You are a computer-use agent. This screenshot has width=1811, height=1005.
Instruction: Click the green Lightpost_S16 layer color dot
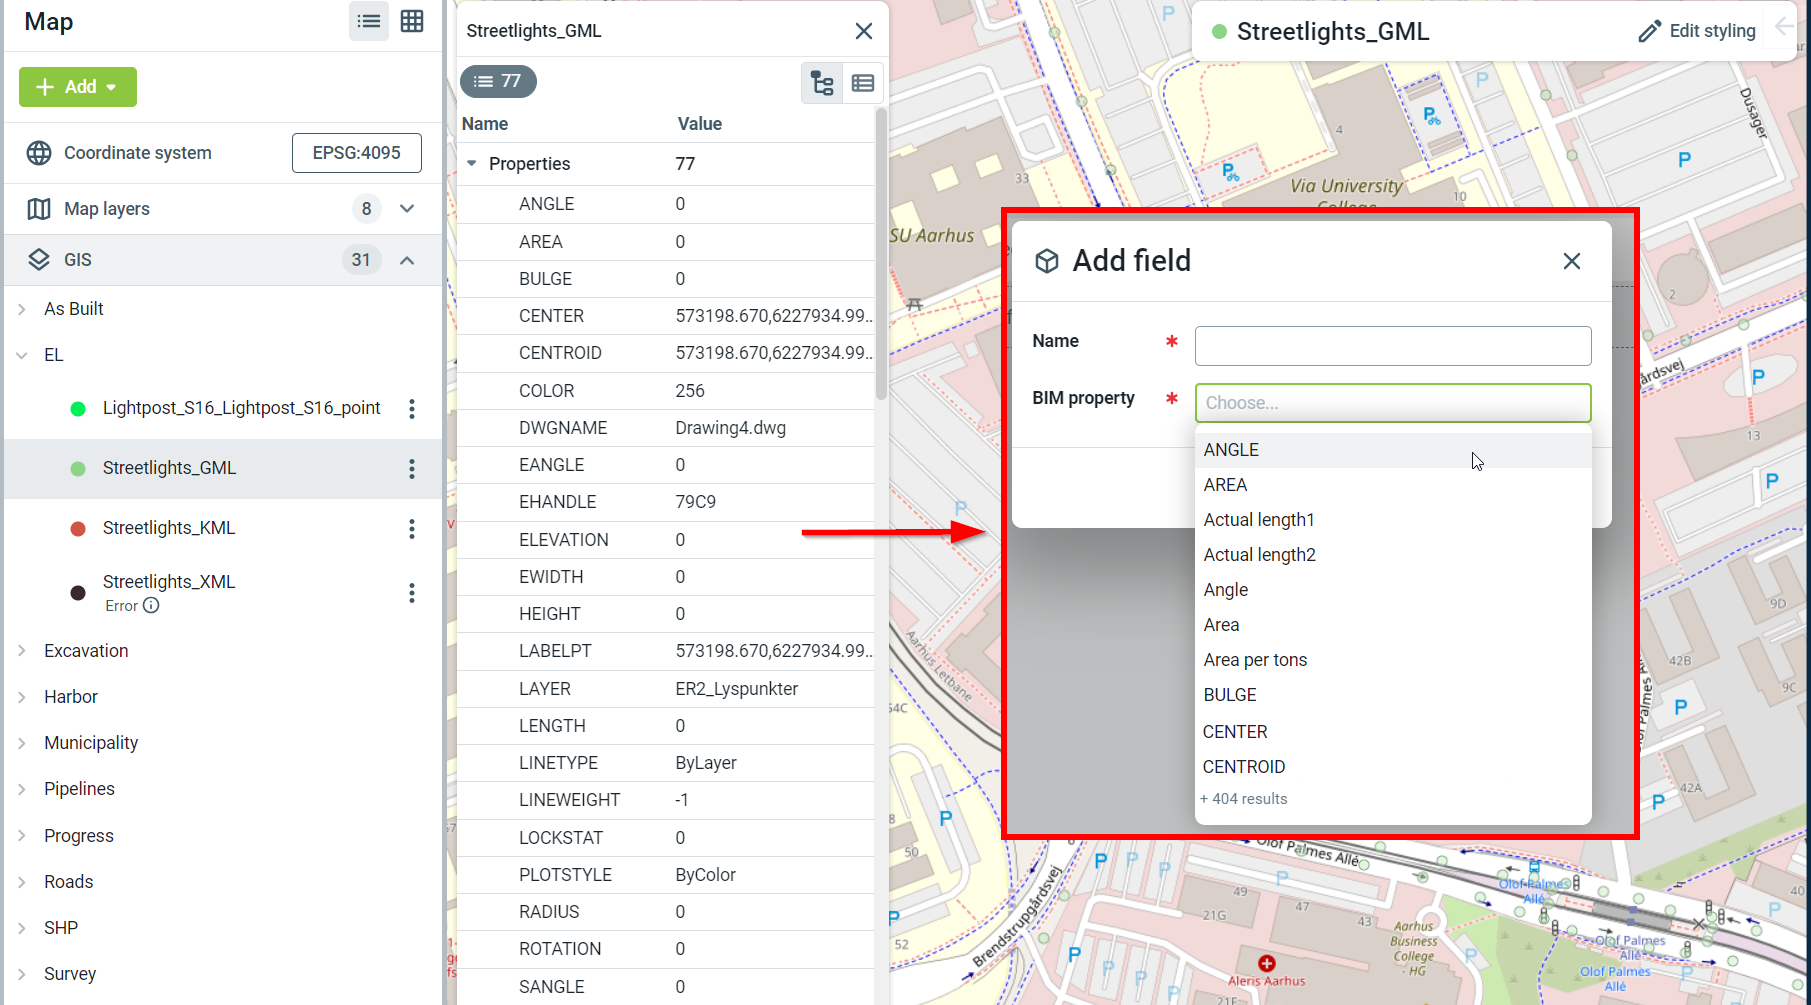tap(78, 409)
